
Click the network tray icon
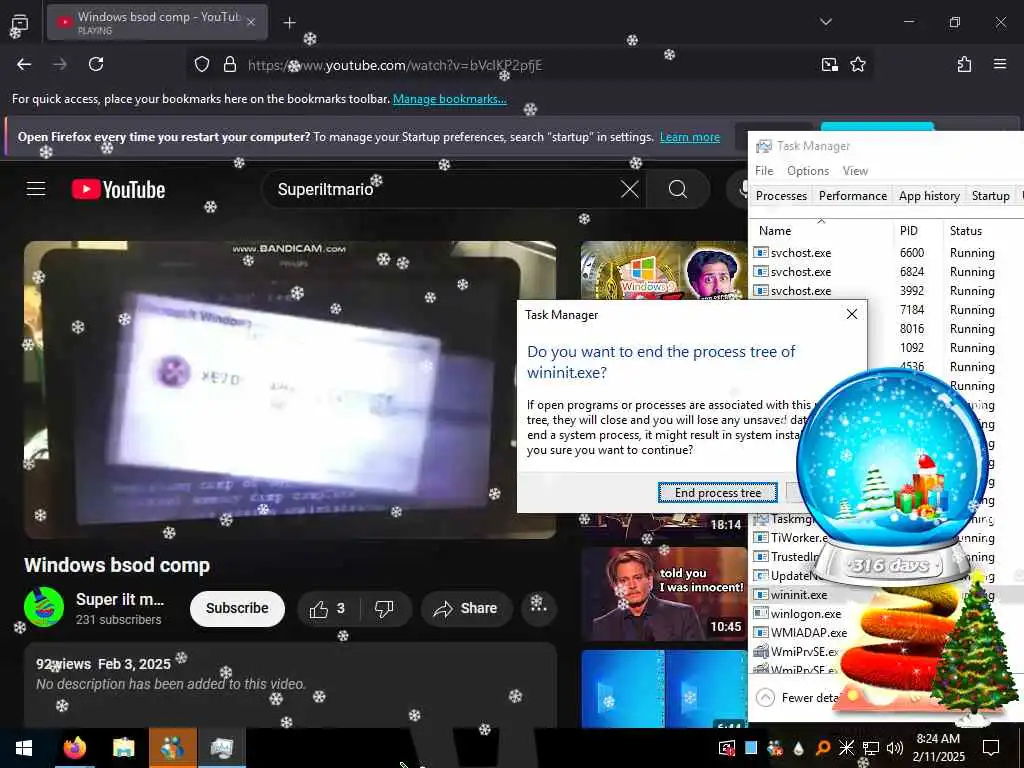point(871,748)
